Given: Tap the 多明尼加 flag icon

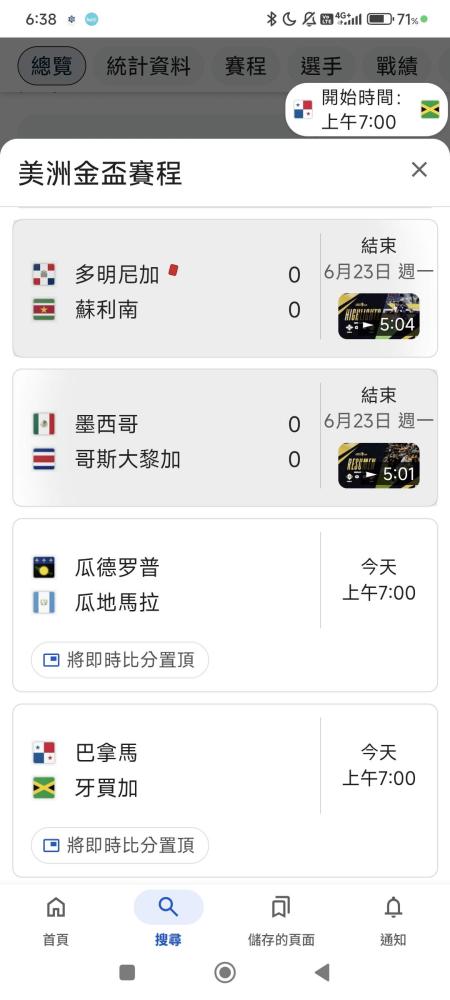Looking at the screenshot, I should click(44, 274).
